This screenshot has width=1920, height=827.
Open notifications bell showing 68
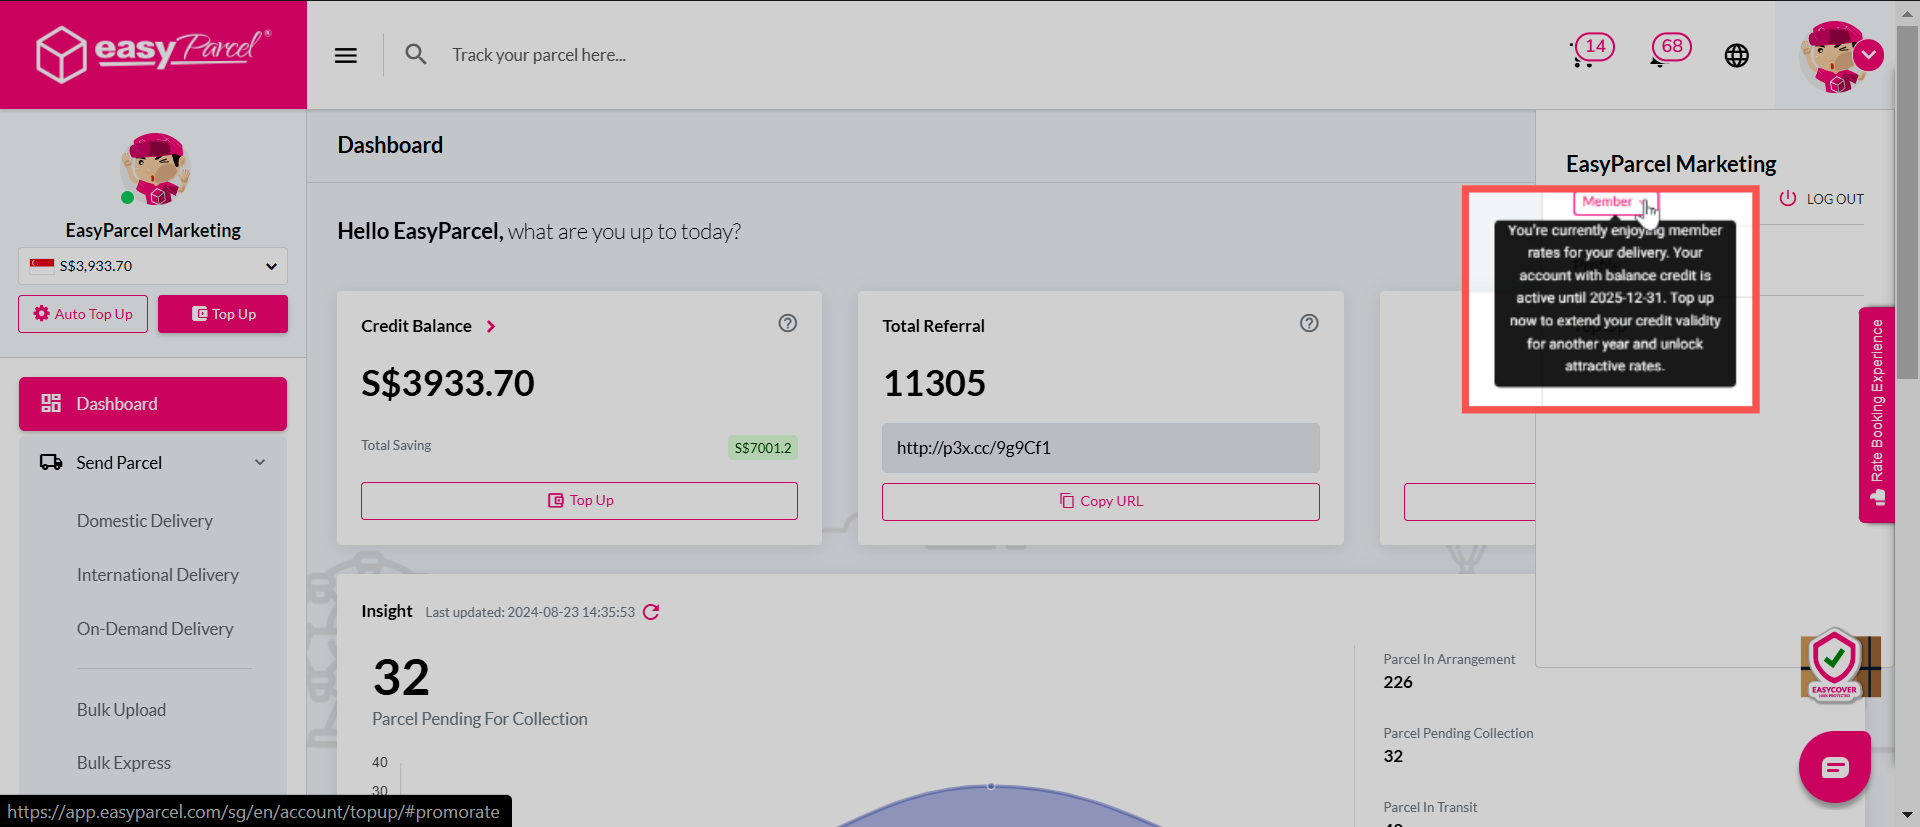pyautogui.click(x=1669, y=50)
